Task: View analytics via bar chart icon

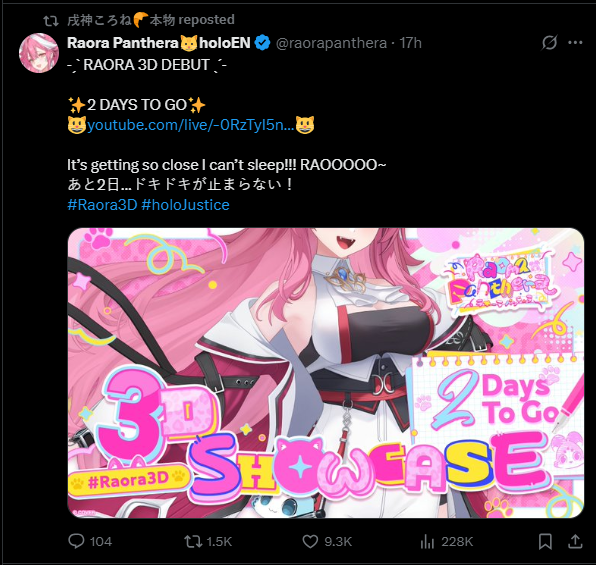Action: click(427, 541)
